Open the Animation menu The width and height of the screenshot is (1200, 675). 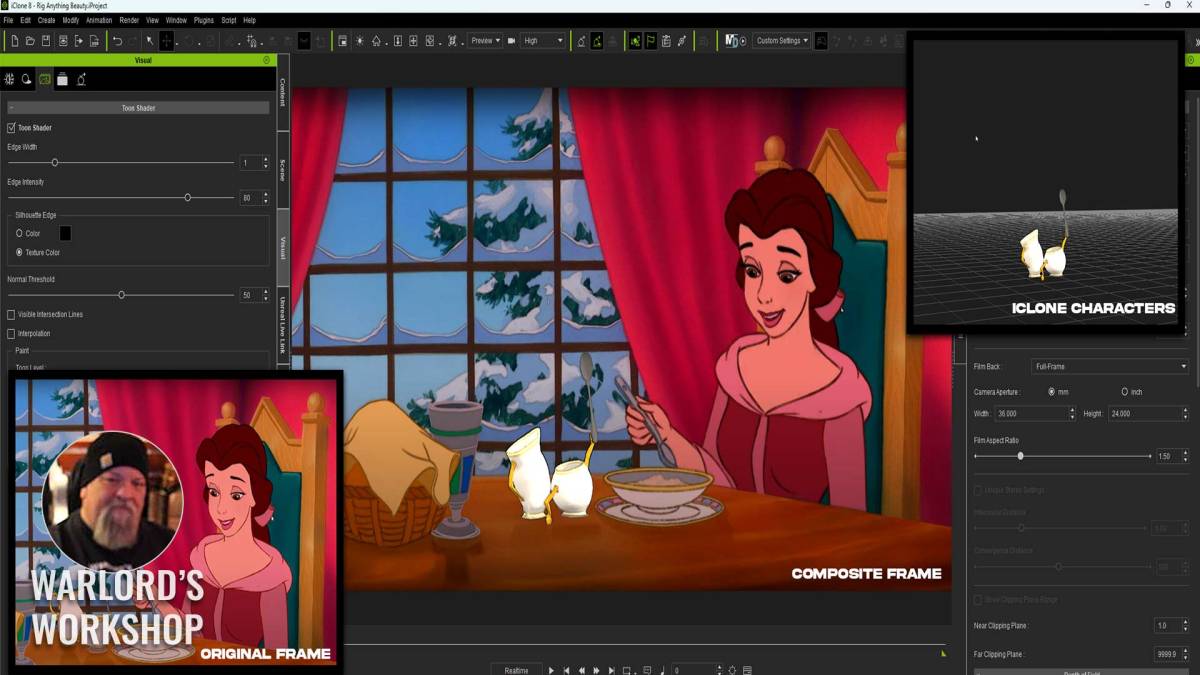[x=99, y=20]
